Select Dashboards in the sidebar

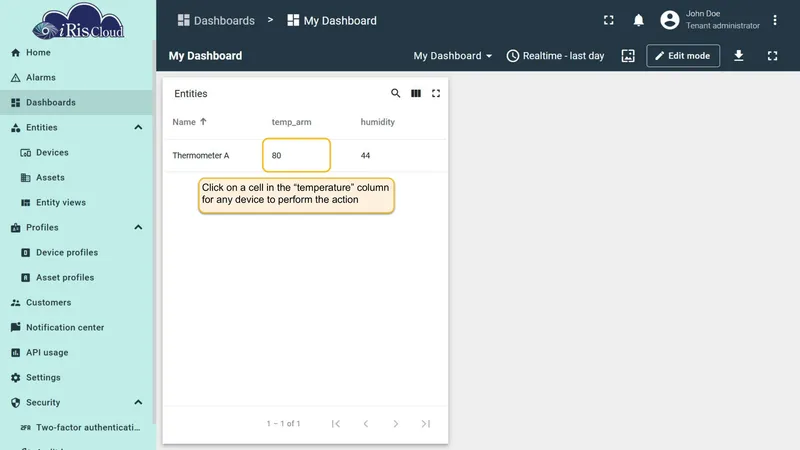pyautogui.click(x=77, y=103)
